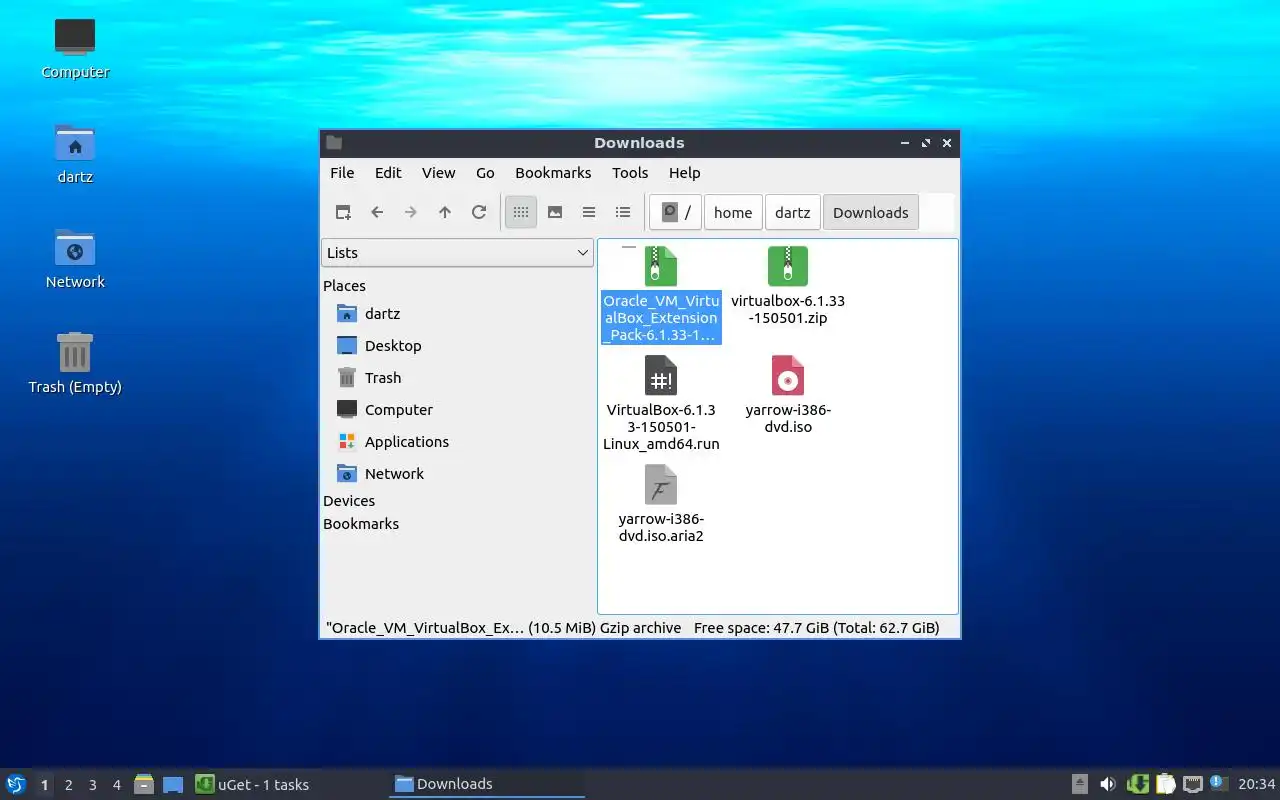Open a new tab in the file manager

343,212
